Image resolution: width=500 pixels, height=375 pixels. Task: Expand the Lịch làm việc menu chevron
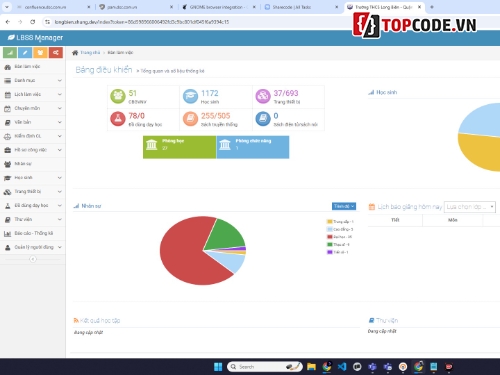pos(60,94)
